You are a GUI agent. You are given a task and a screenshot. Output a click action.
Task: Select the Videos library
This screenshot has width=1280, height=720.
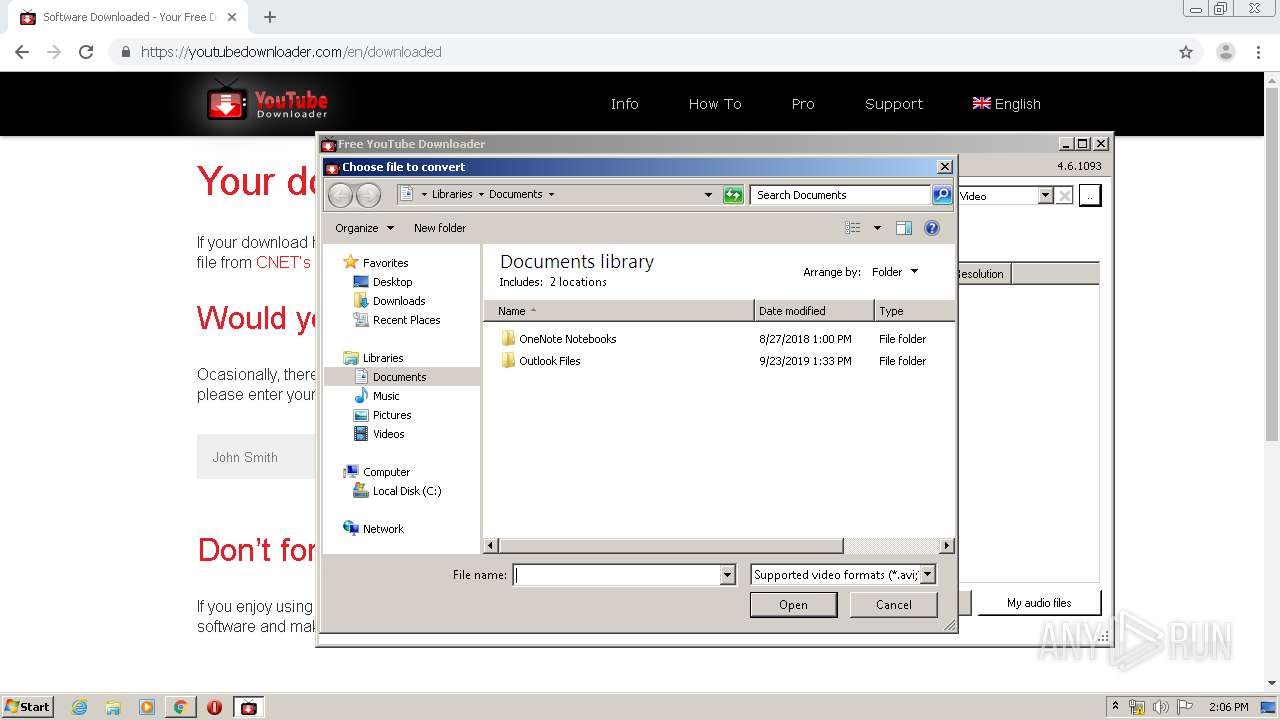click(388, 434)
